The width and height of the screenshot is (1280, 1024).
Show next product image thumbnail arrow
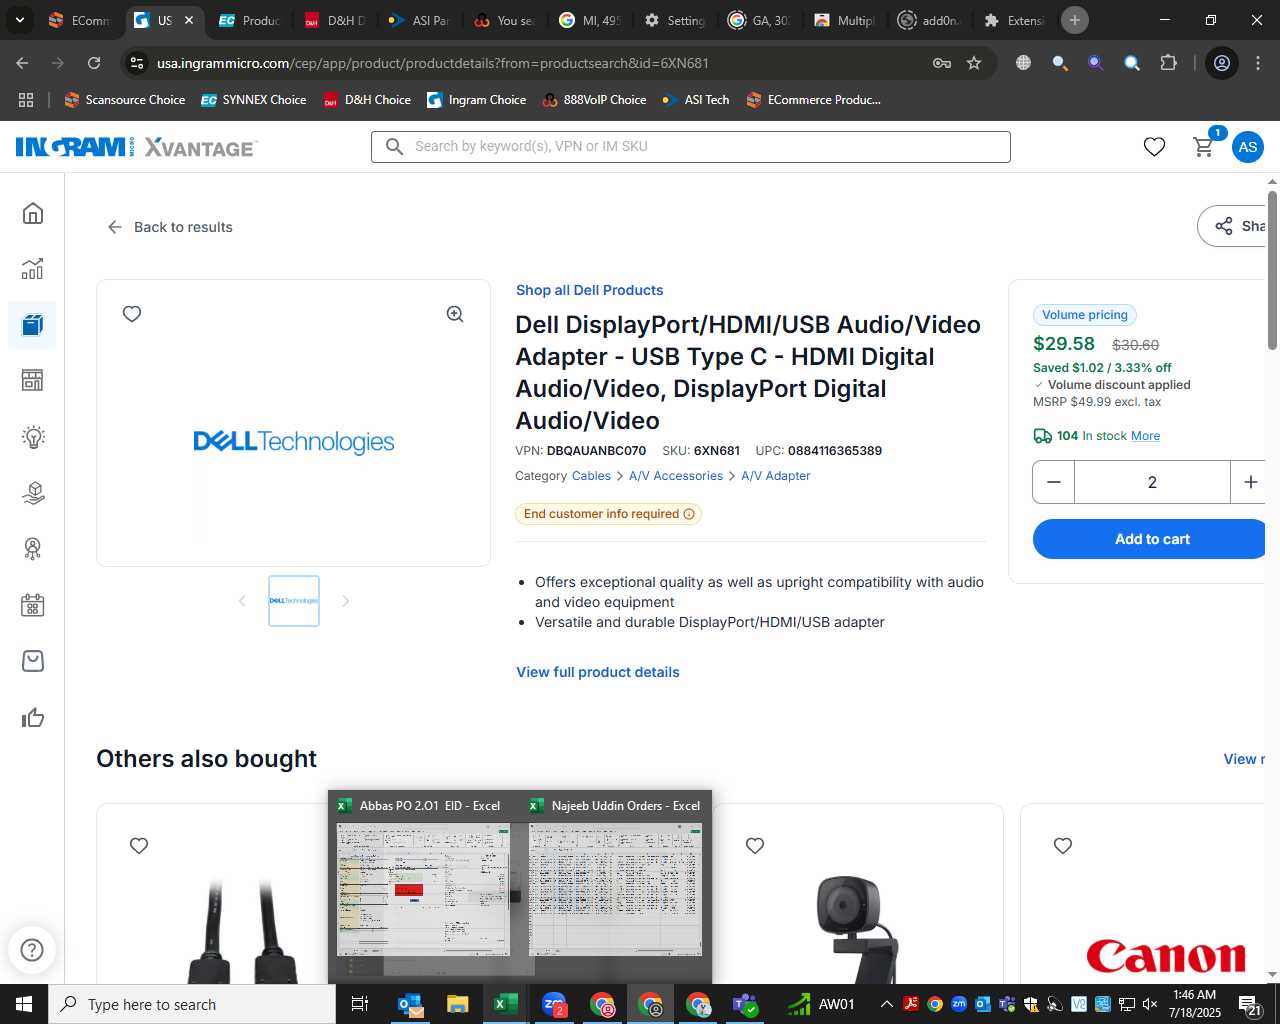pos(346,601)
